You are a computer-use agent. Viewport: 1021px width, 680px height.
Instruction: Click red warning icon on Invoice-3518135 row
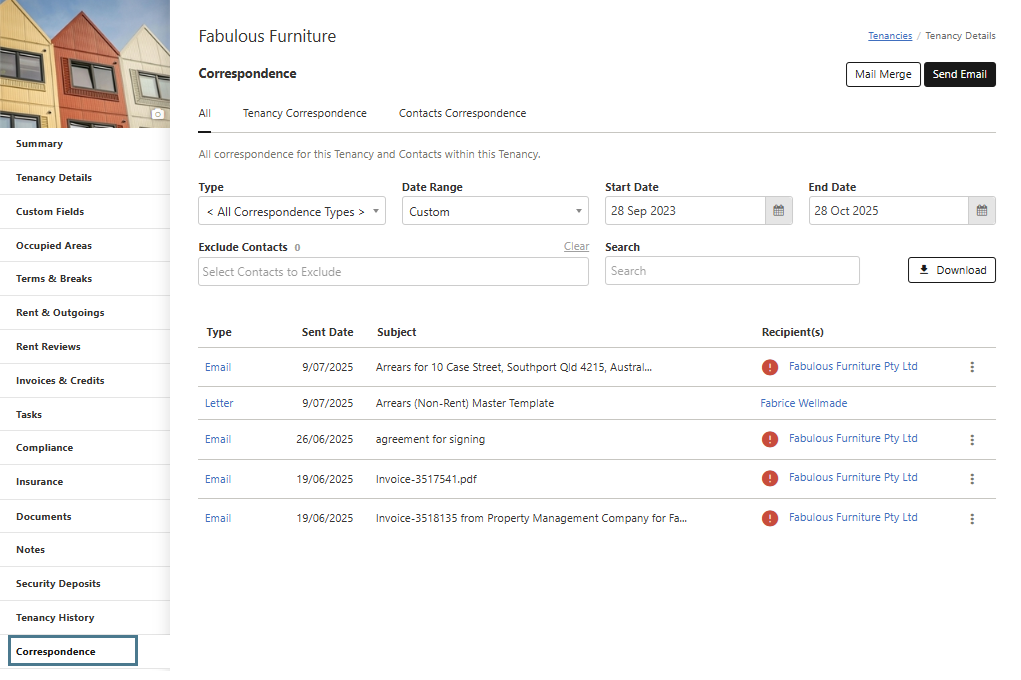(770, 518)
